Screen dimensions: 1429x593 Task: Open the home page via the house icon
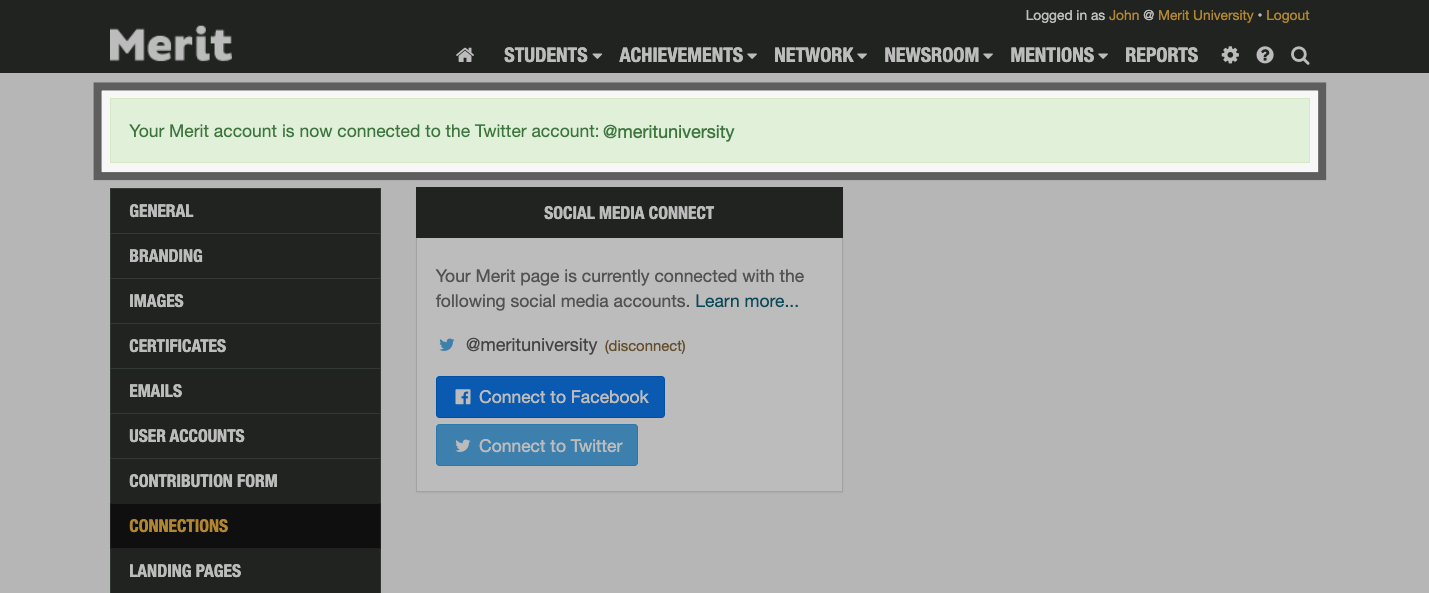[464, 55]
